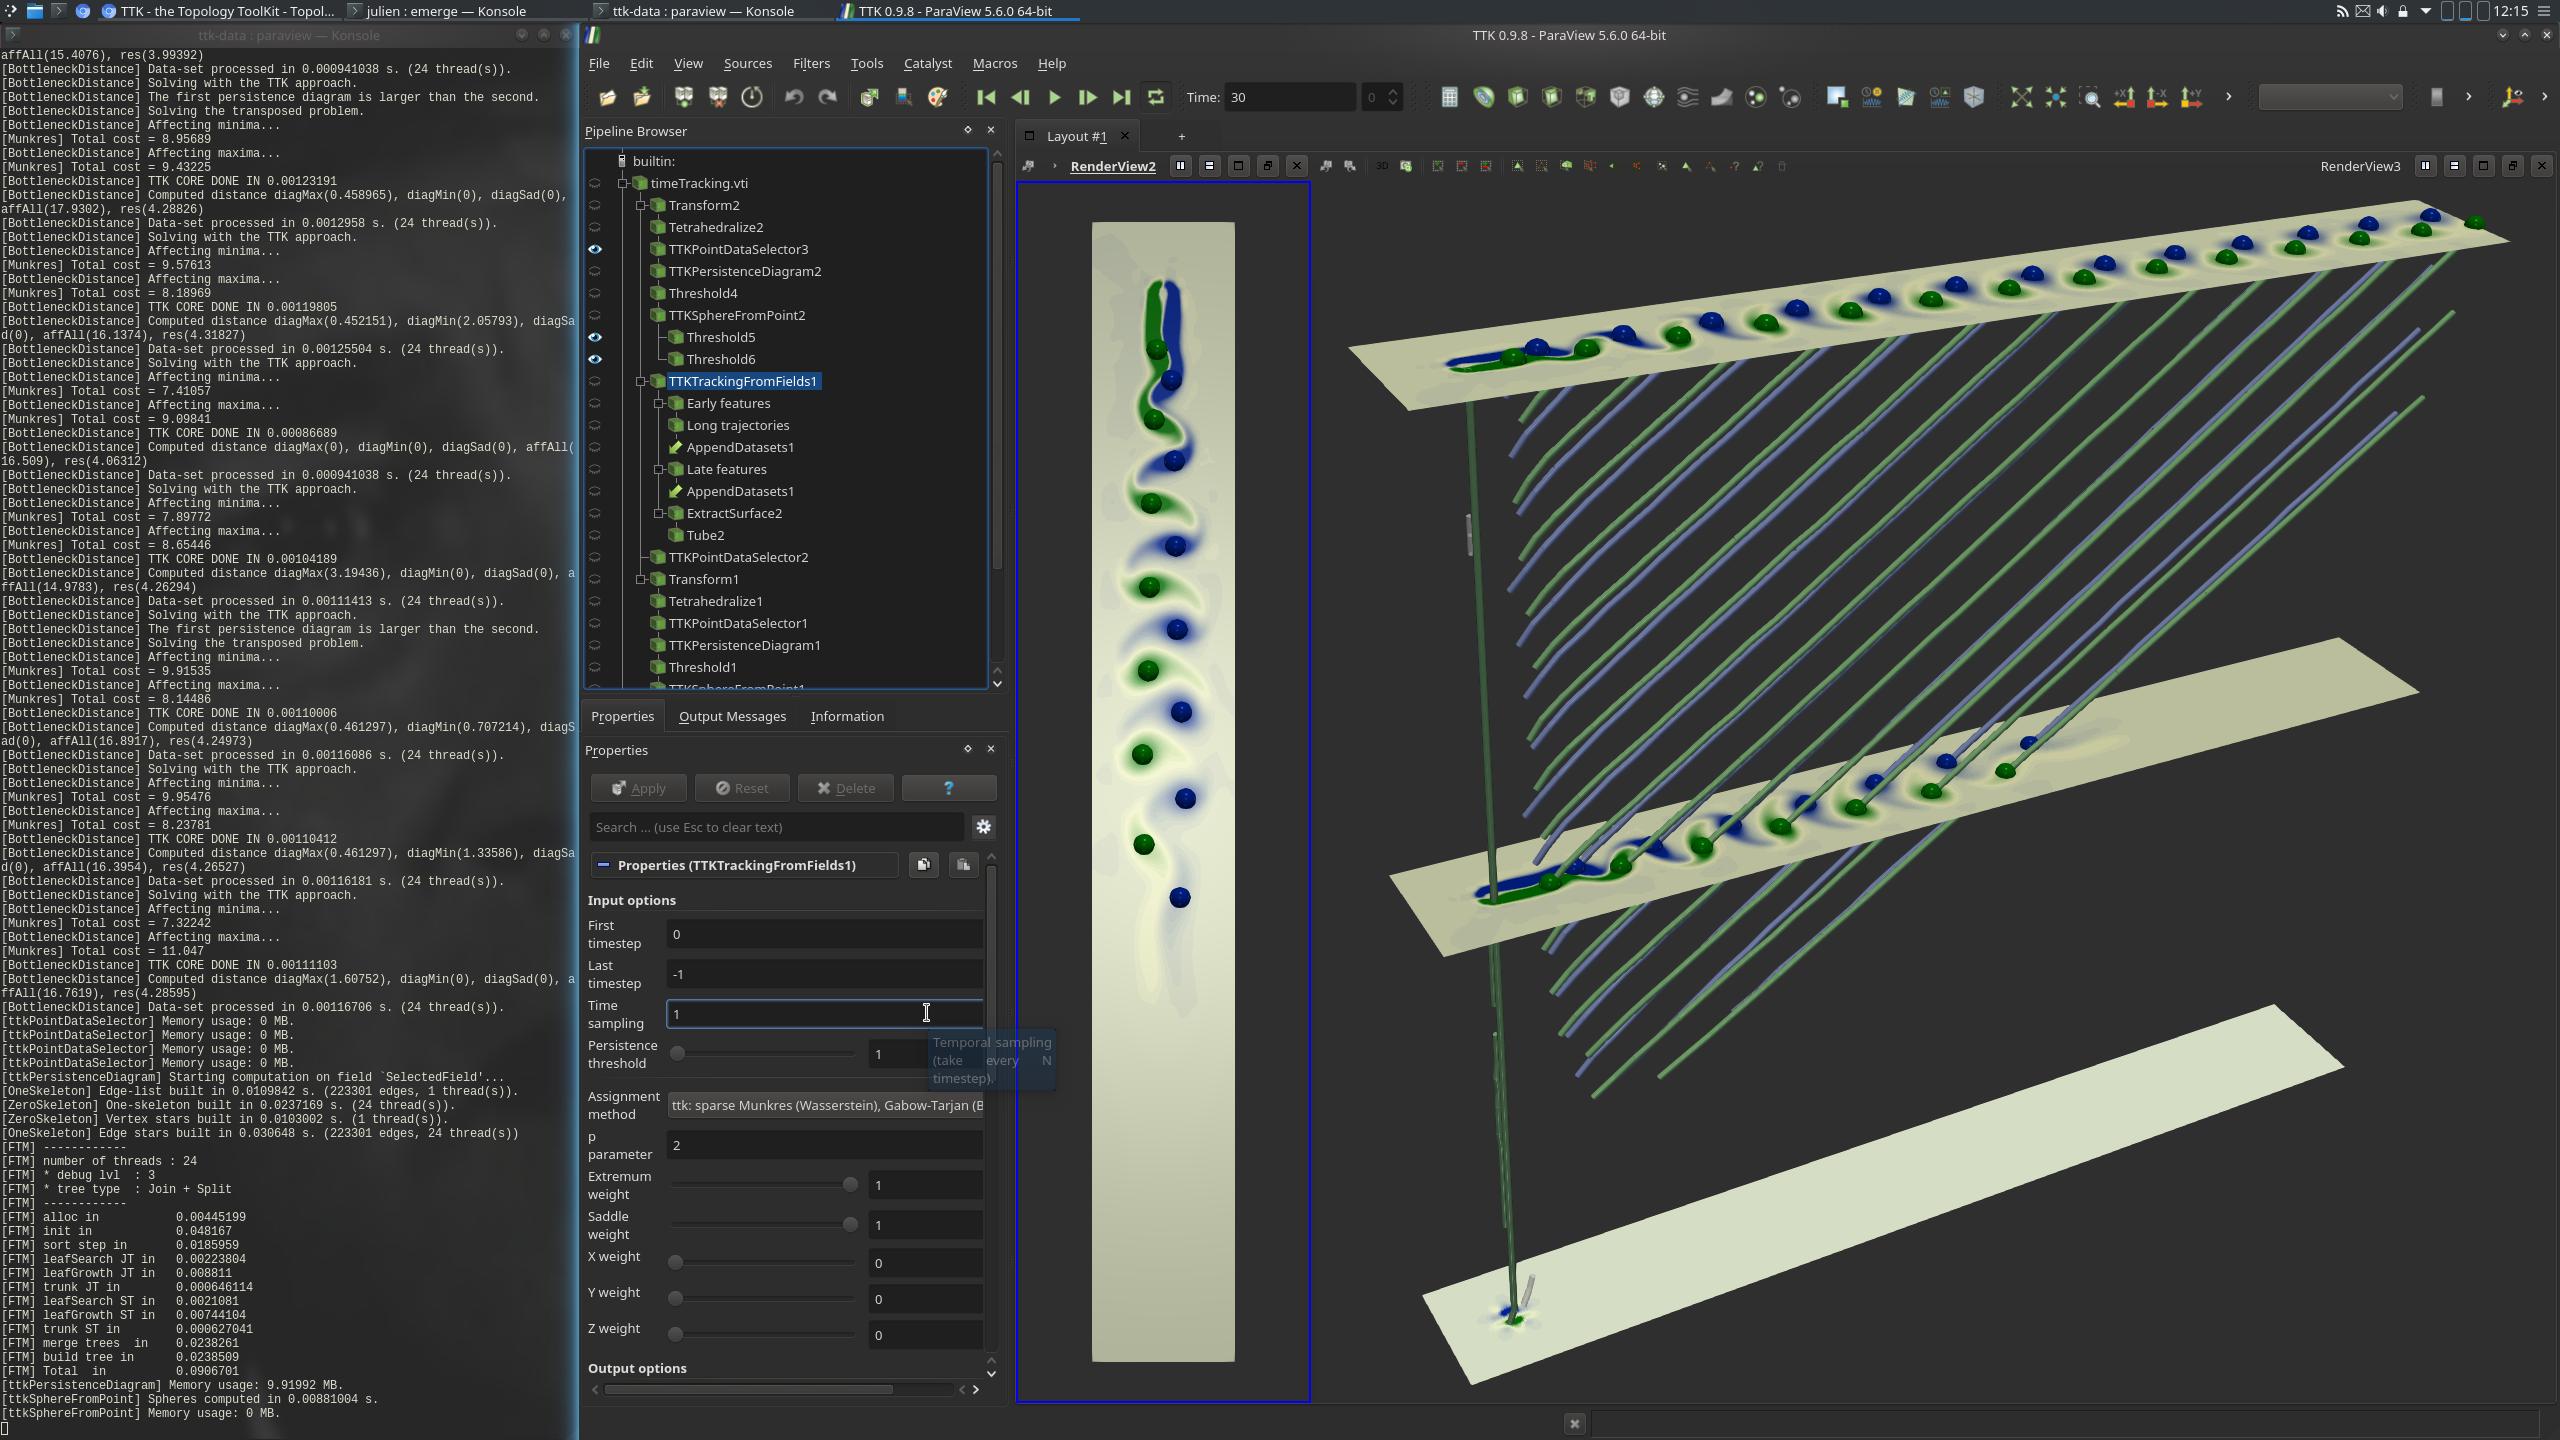Open the Assignment method dropdown

(825, 1105)
